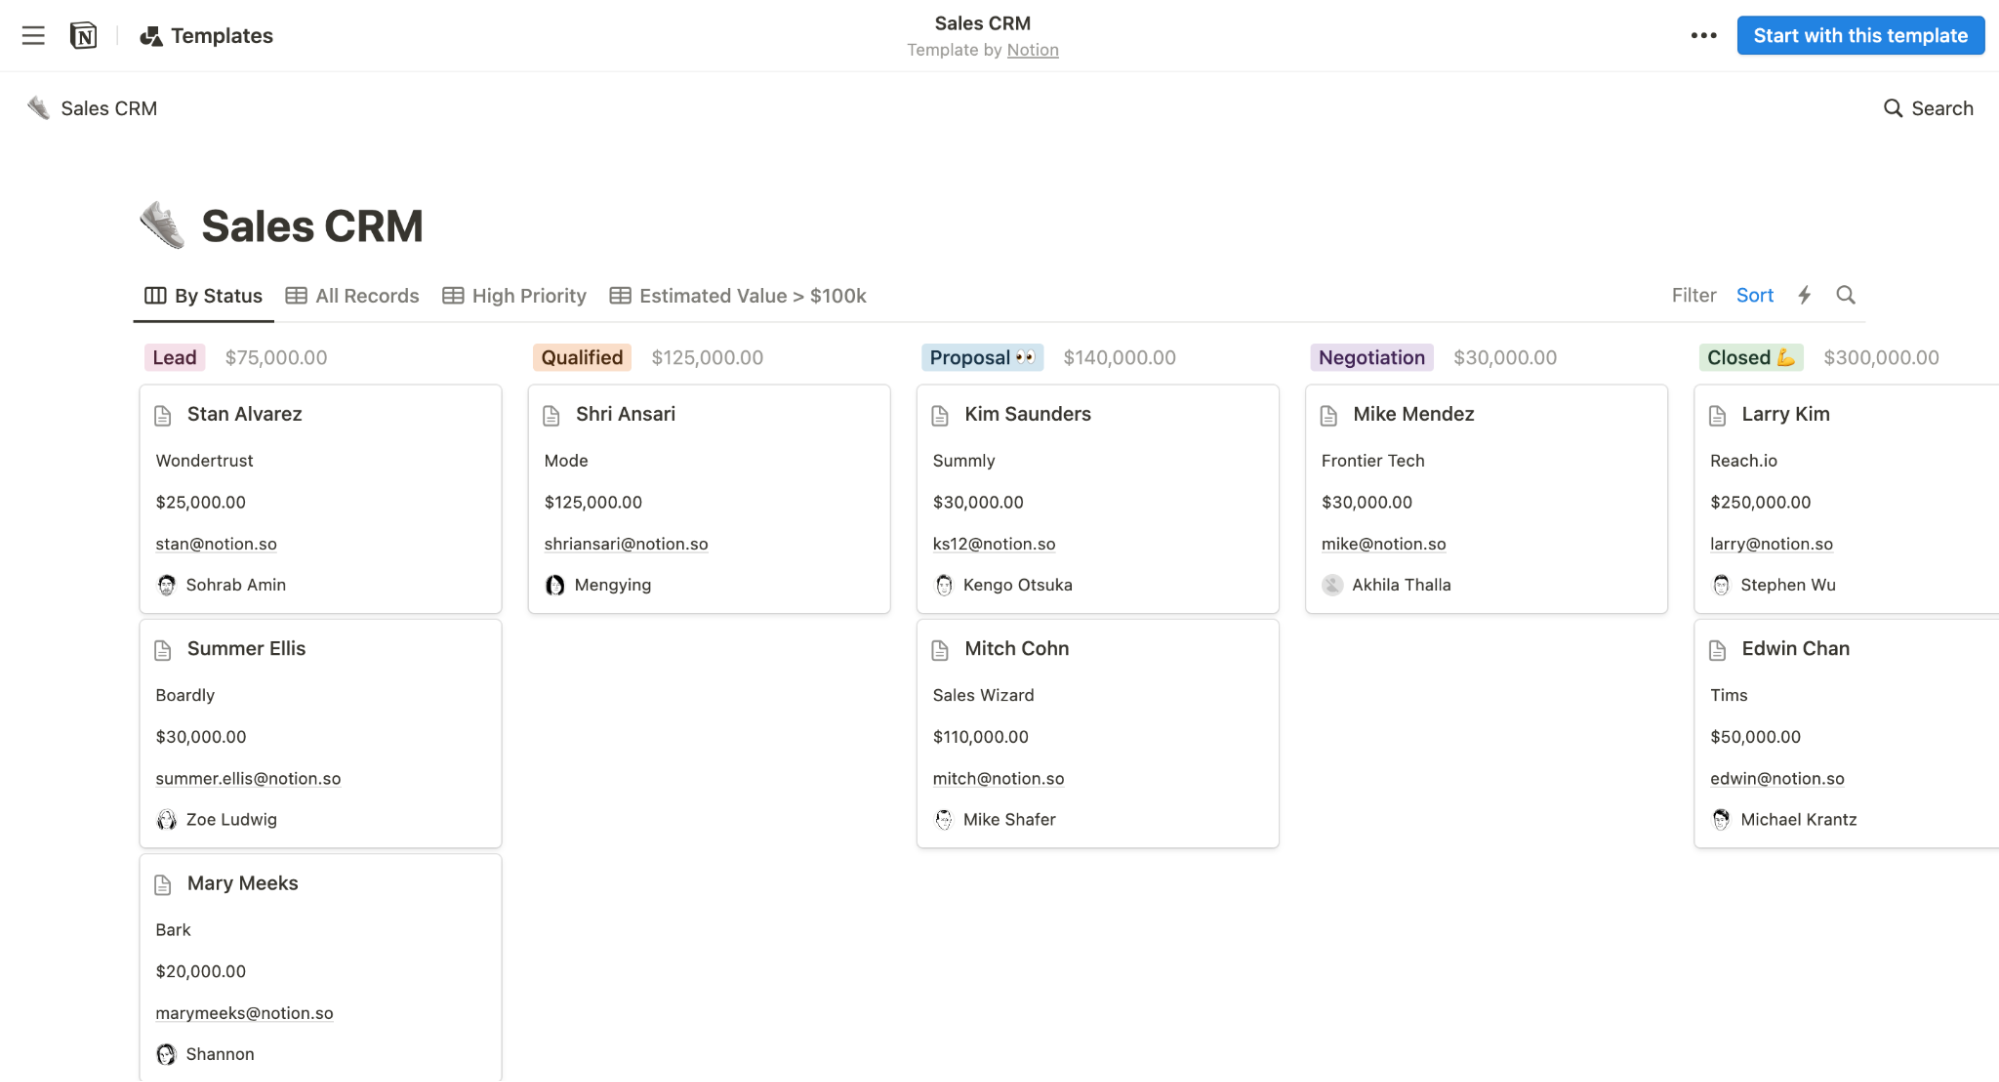This screenshot has width=1999, height=1082.
Task: Click email mike@notion.so
Action: (x=1383, y=544)
